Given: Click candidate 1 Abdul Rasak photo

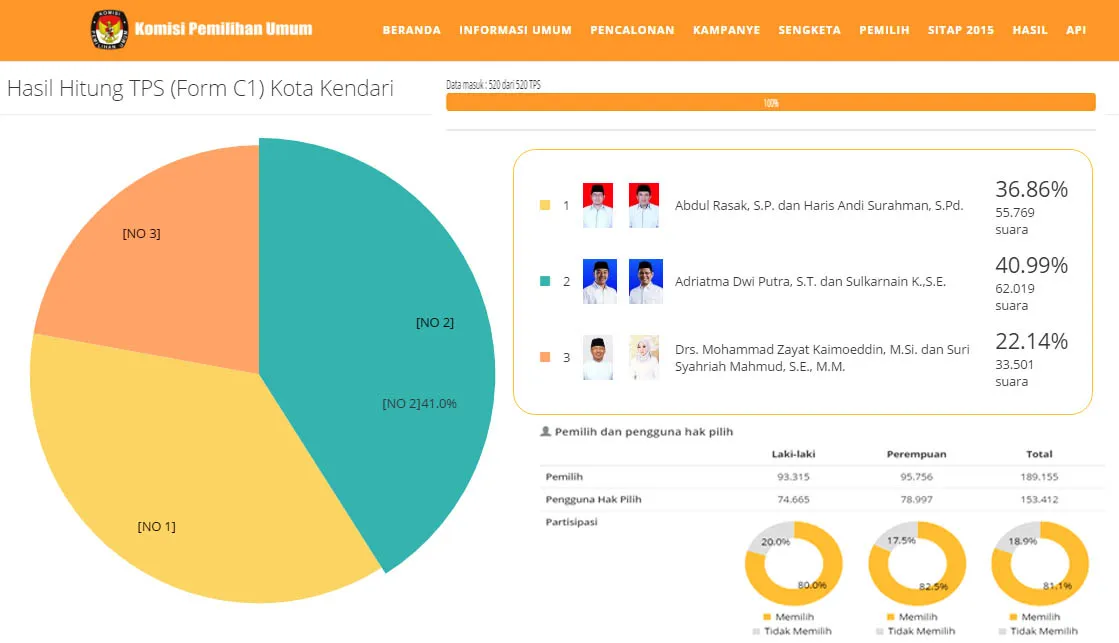Looking at the screenshot, I should point(598,205).
